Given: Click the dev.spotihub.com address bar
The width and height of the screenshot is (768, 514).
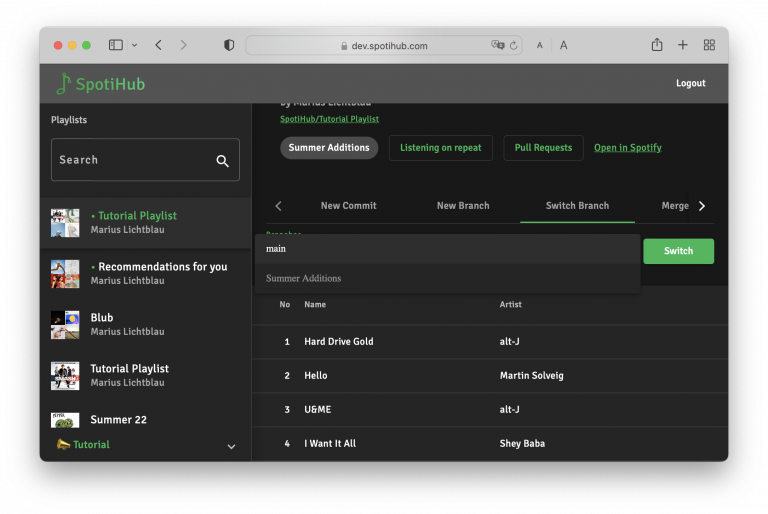Looking at the screenshot, I should tap(384, 46).
